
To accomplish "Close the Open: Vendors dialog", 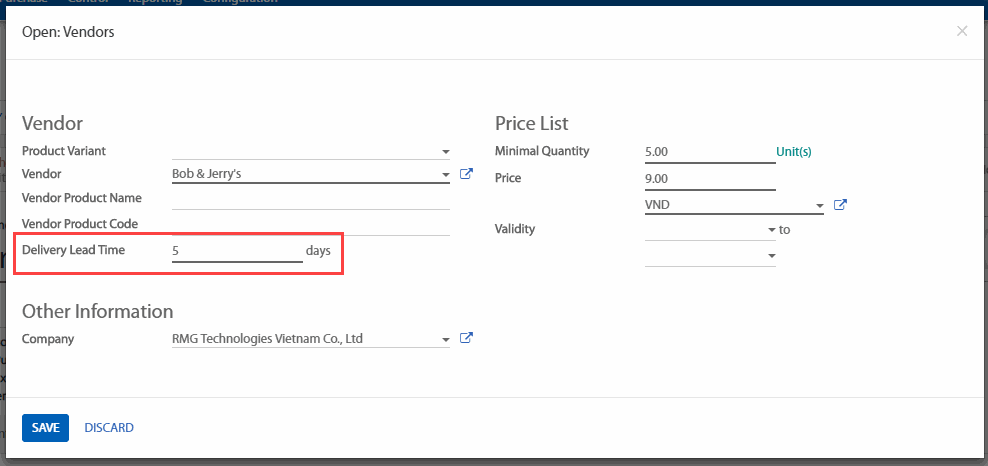I will click(x=962, y=31).
